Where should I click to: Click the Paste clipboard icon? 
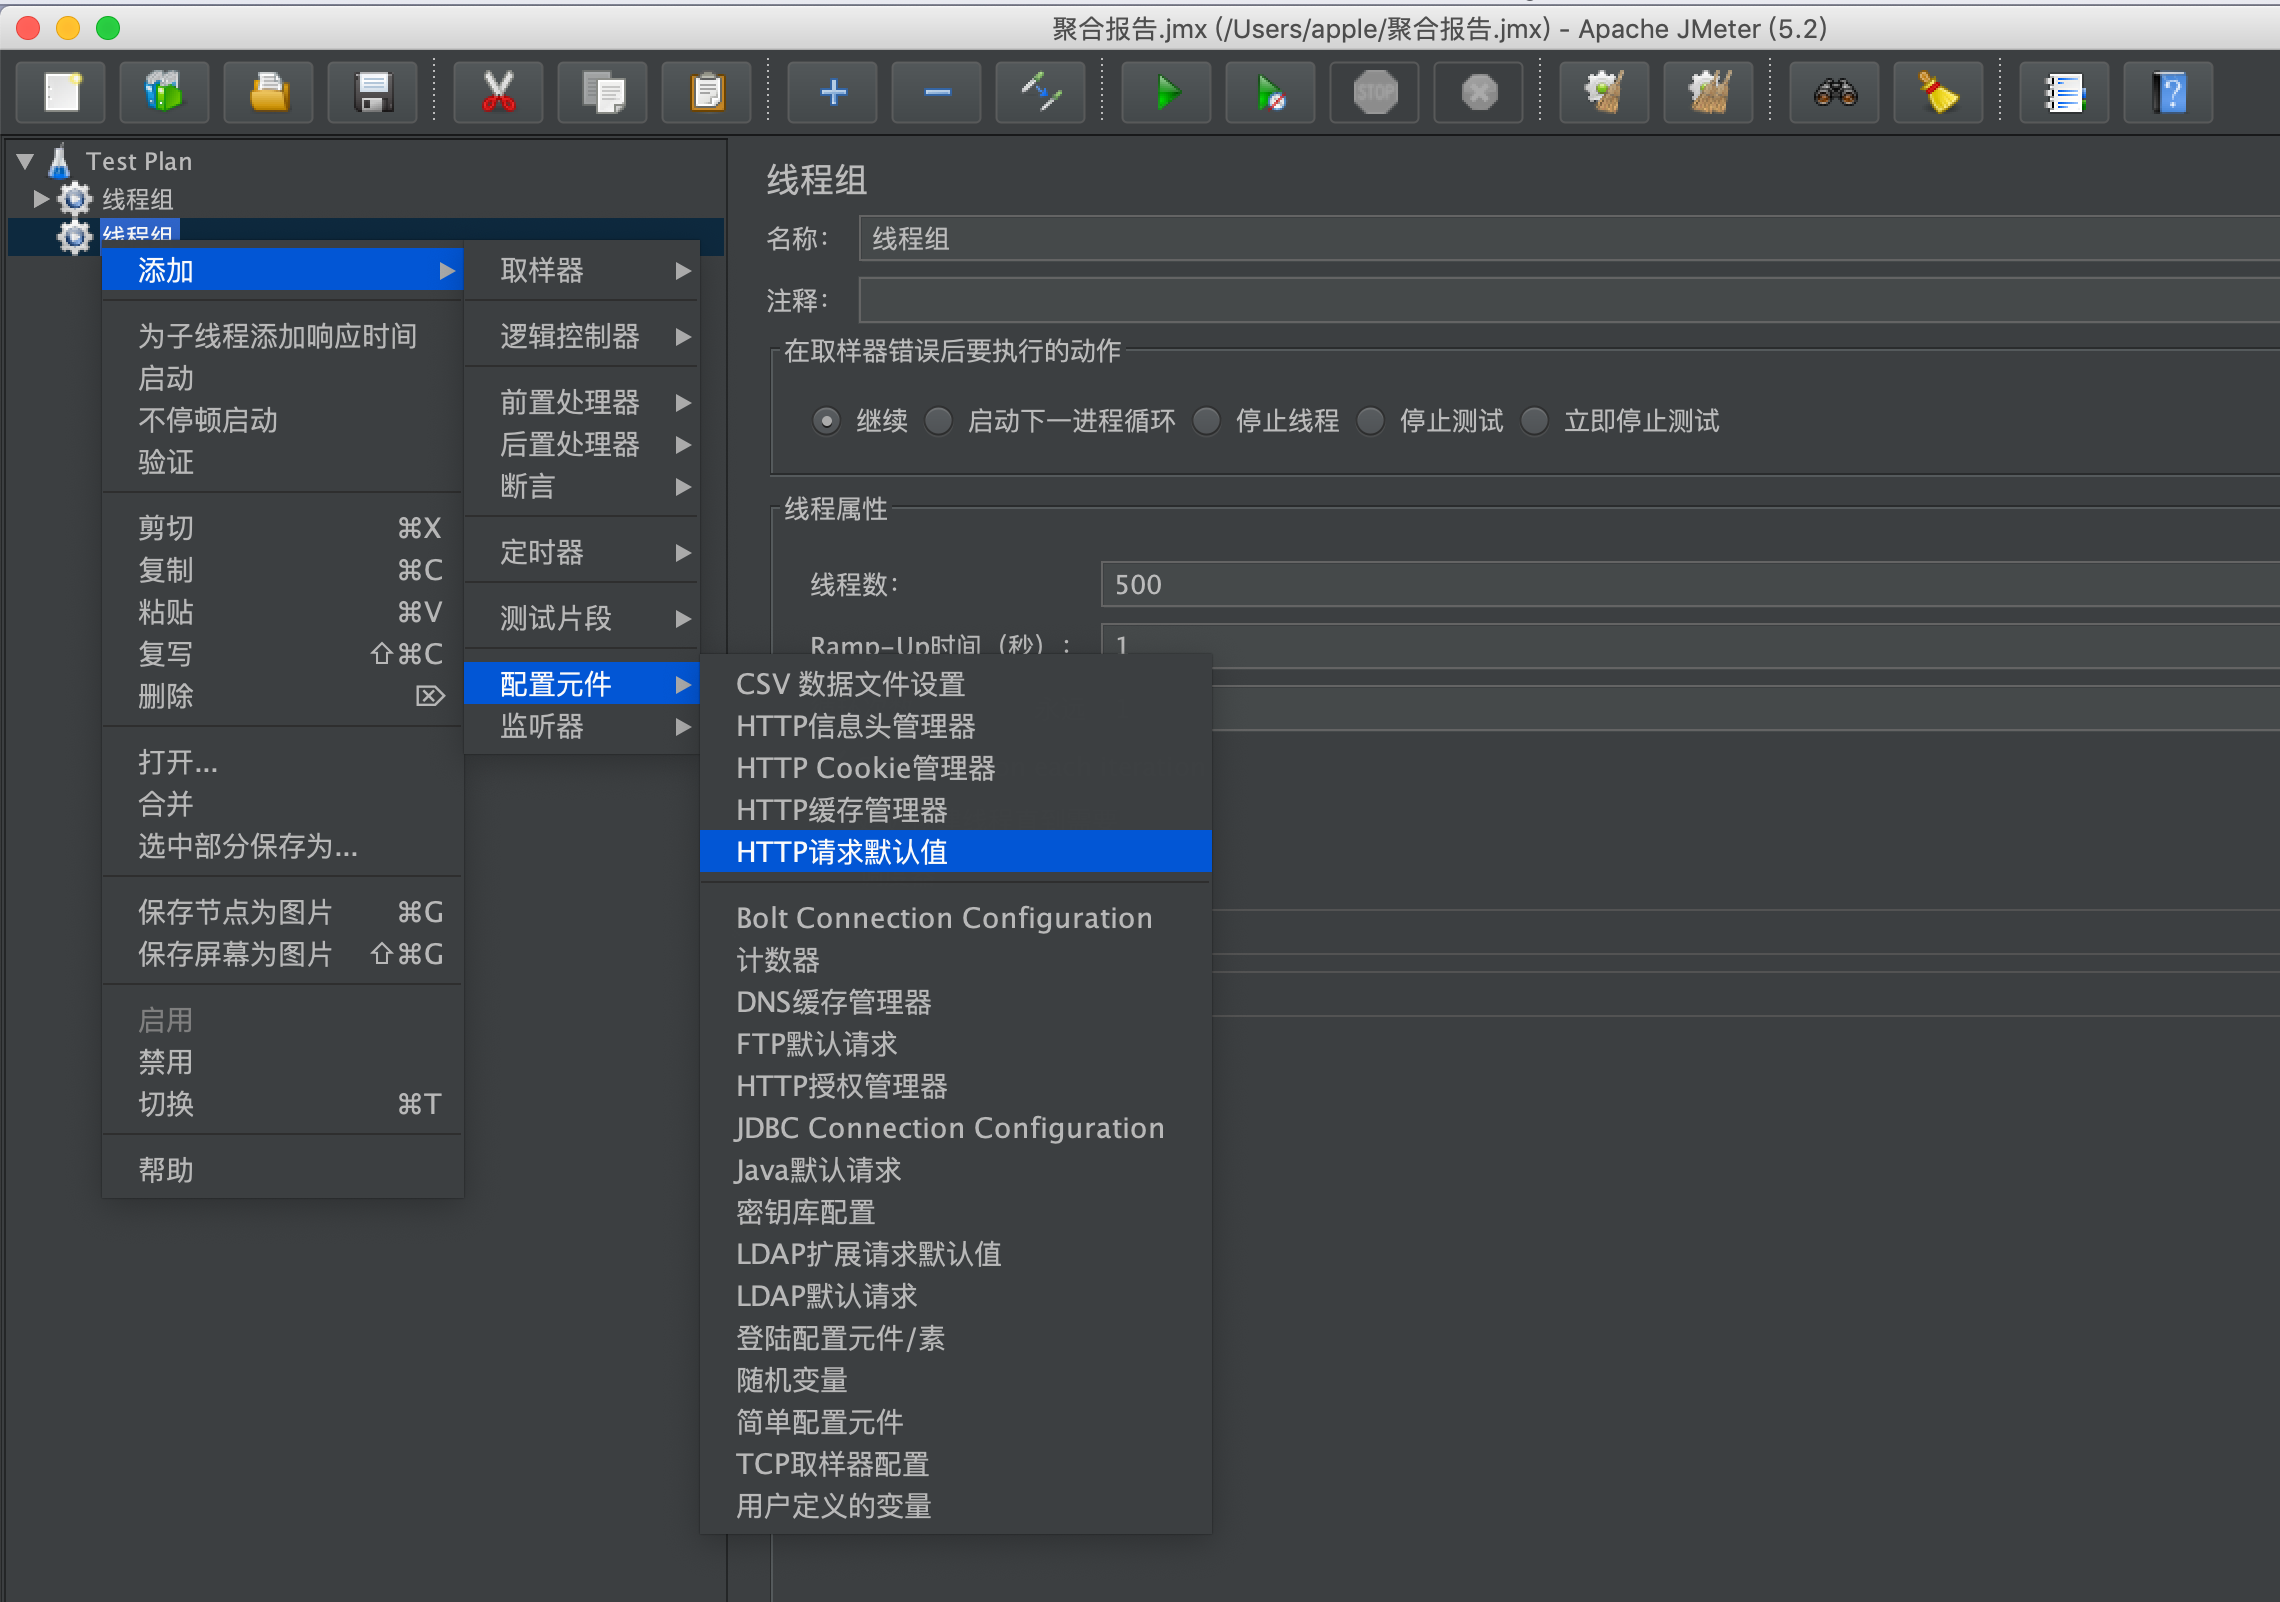(707, 93)
